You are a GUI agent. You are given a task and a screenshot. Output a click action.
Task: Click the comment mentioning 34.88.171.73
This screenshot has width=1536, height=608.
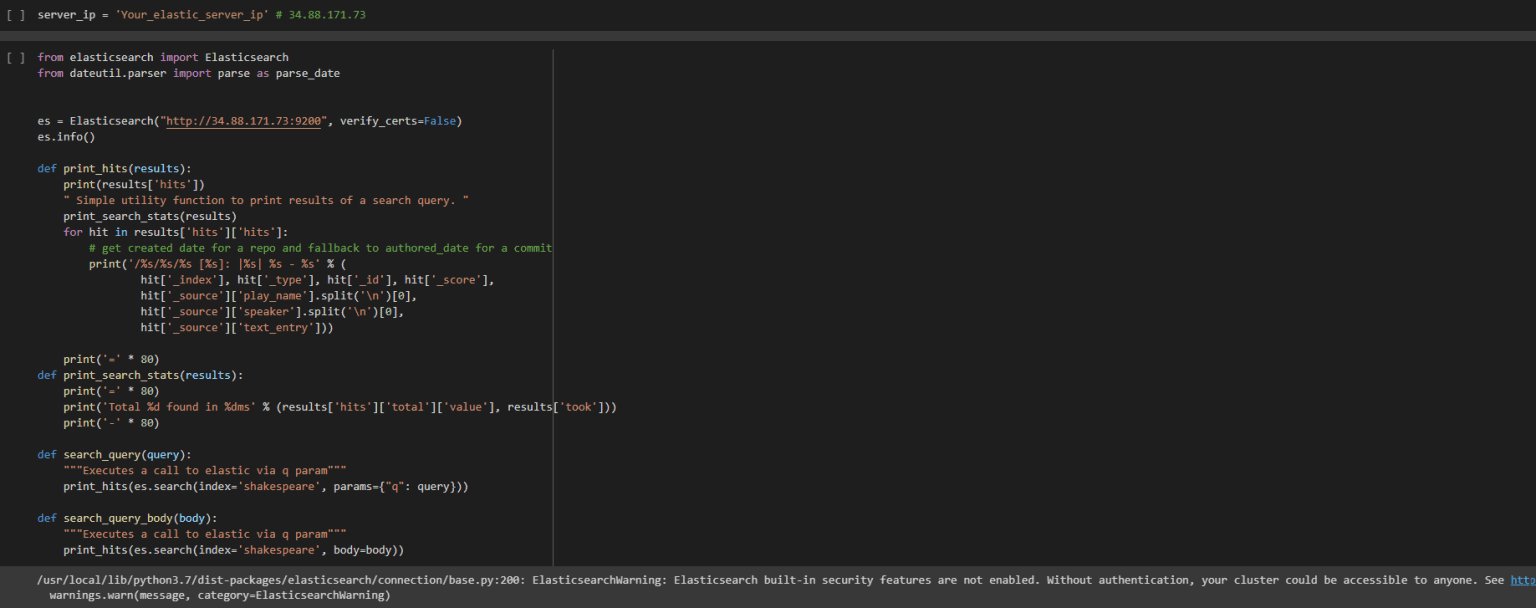pyautogui.click(x=320, y=15)
